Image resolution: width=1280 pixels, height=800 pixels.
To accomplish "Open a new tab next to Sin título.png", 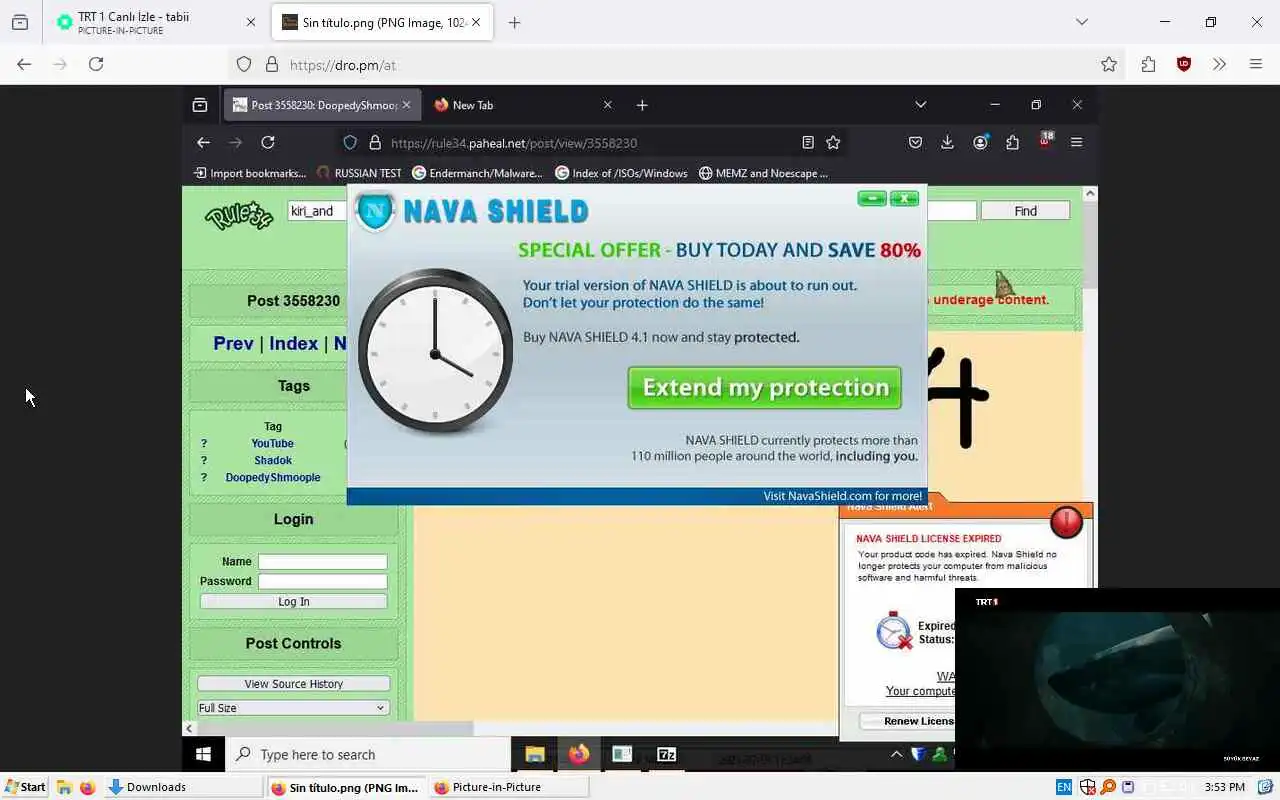I will pyautogui.click(x=514, y=22).
